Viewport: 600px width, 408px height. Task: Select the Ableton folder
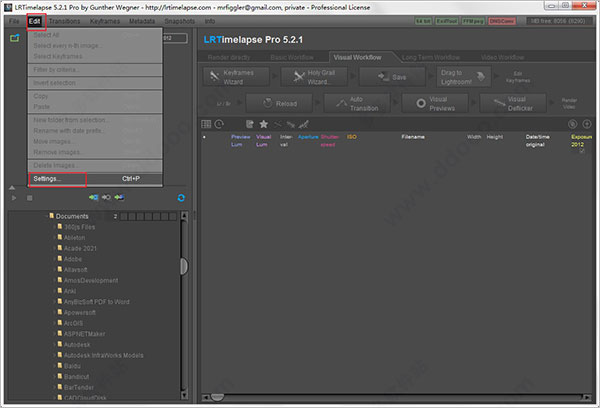pyautogui.click(x=74, y=238)
